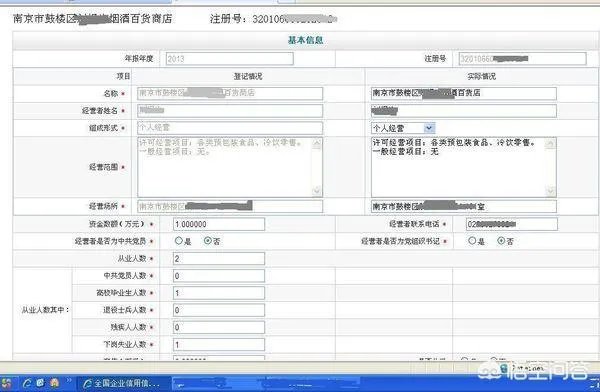Select 是 for 经营者是否为党组织书记

tap(472, 241)
